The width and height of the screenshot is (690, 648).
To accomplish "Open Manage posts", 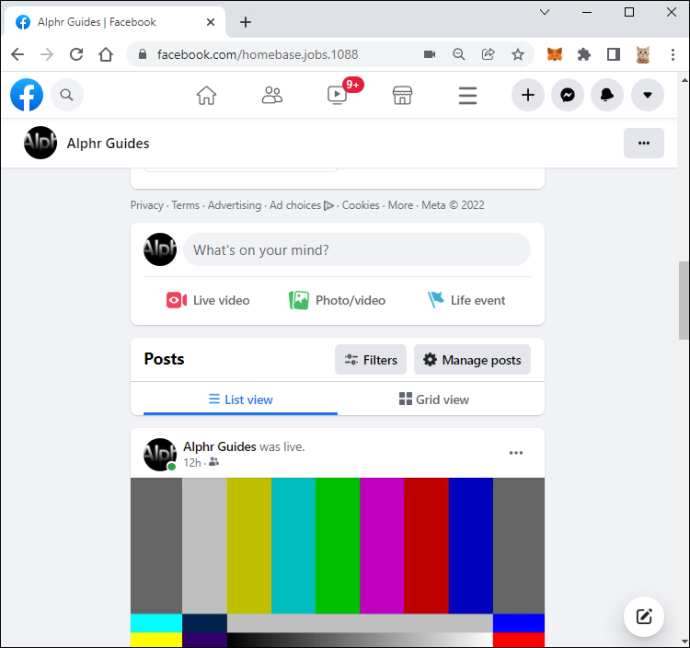I will click(472, 360).
